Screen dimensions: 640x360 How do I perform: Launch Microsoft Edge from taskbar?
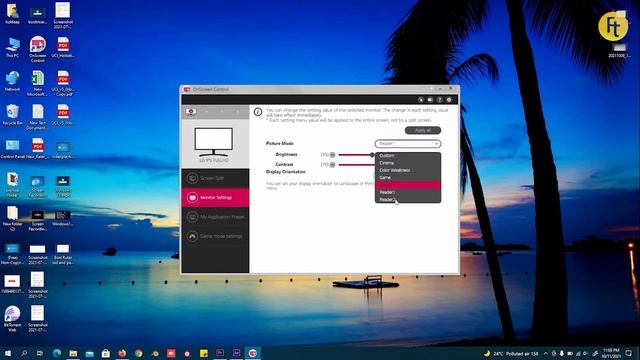57,353
